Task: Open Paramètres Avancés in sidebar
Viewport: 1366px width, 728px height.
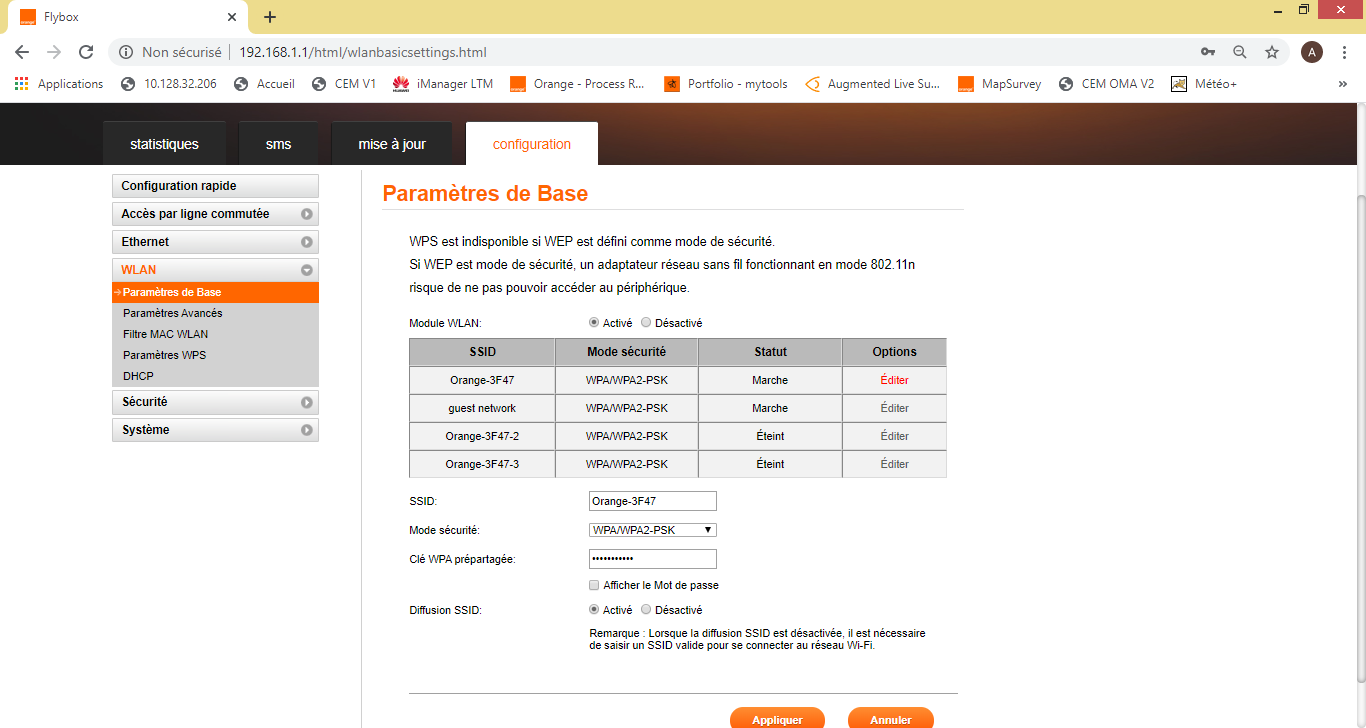Action: 173,313
